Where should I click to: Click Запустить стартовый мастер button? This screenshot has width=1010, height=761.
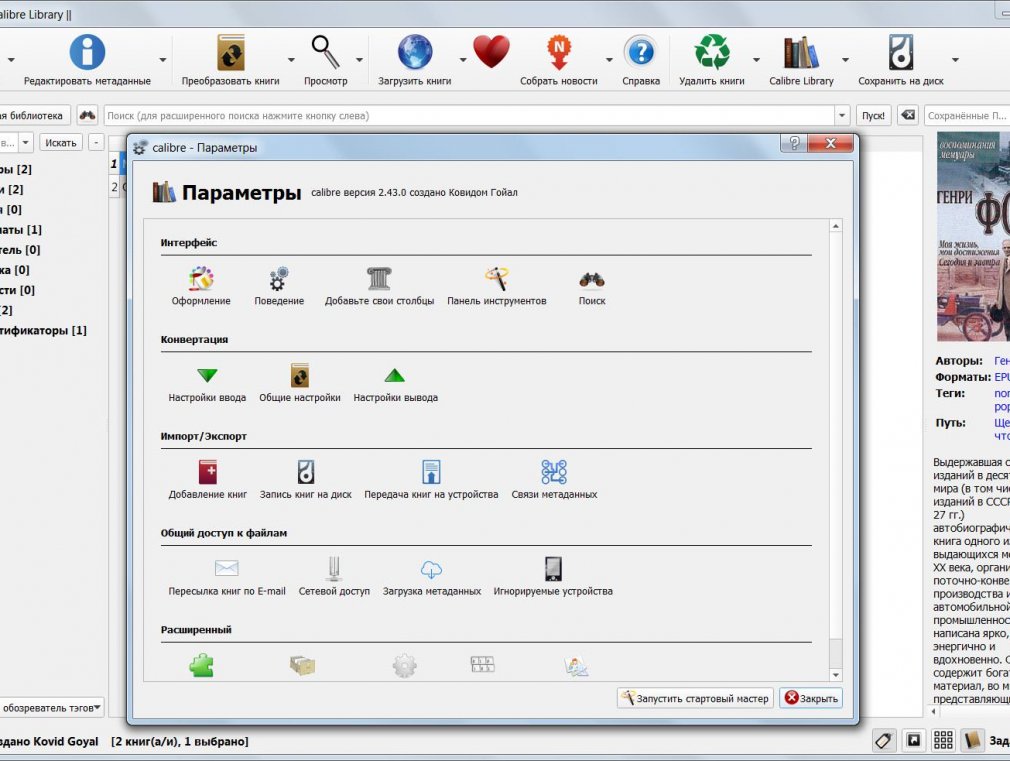coord(696,698)
